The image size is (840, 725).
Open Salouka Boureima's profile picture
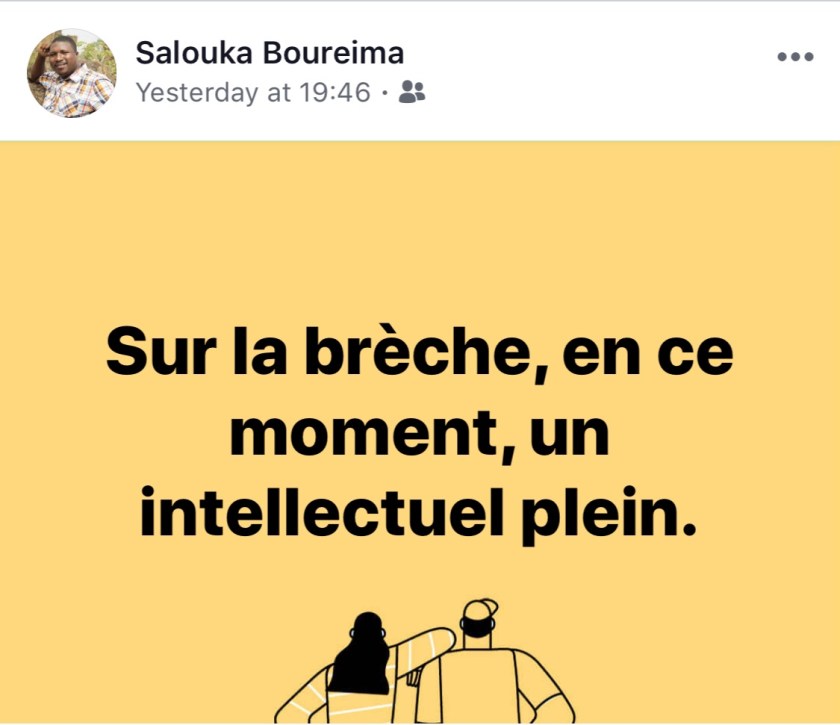(x=72, y=73)
